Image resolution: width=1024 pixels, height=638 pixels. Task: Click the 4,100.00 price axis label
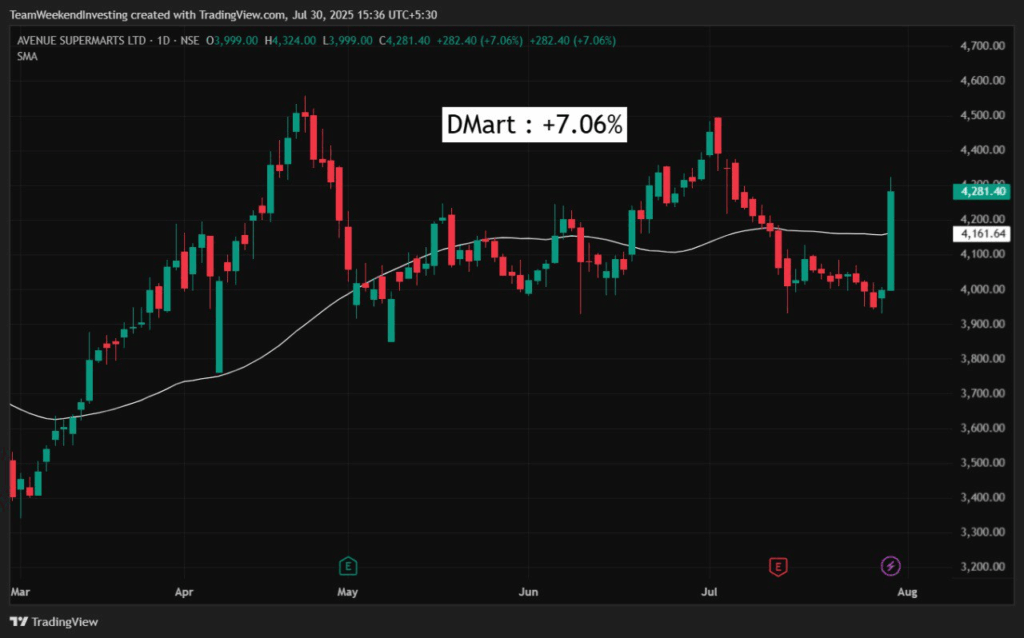point(982,254)
